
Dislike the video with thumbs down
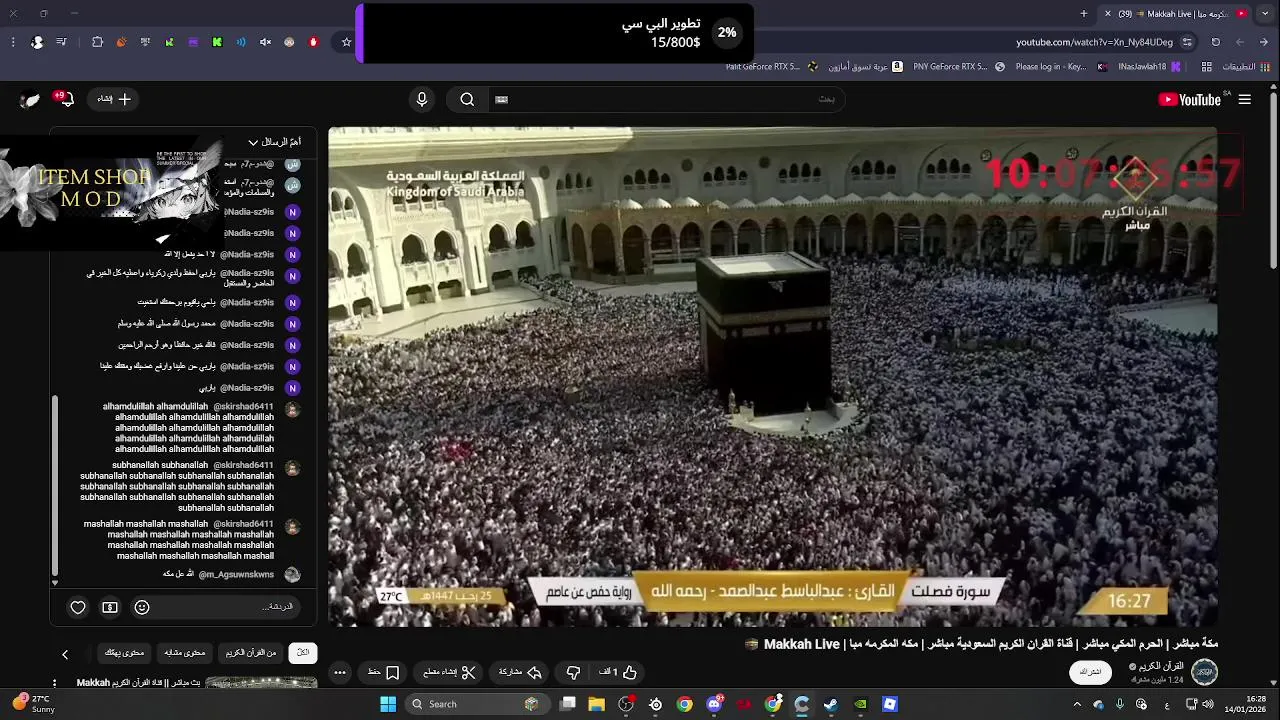(x=573, y=672)
